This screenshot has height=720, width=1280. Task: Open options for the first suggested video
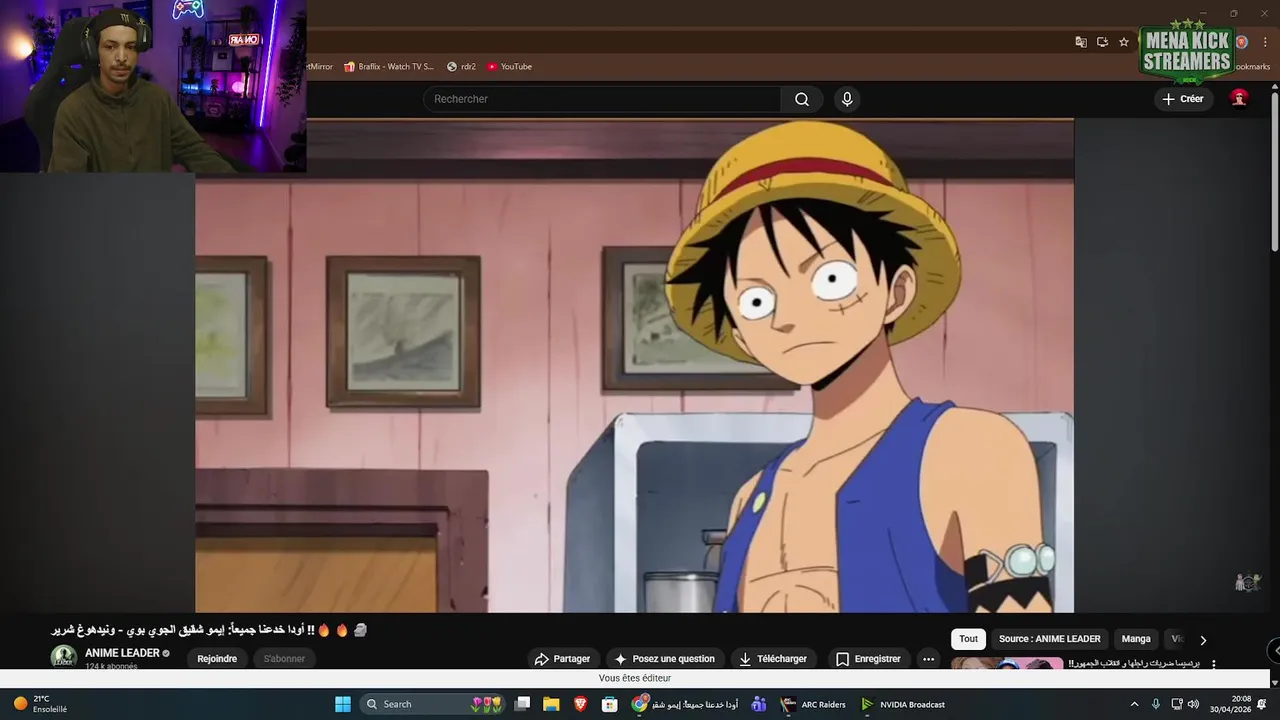(1214, 664)
